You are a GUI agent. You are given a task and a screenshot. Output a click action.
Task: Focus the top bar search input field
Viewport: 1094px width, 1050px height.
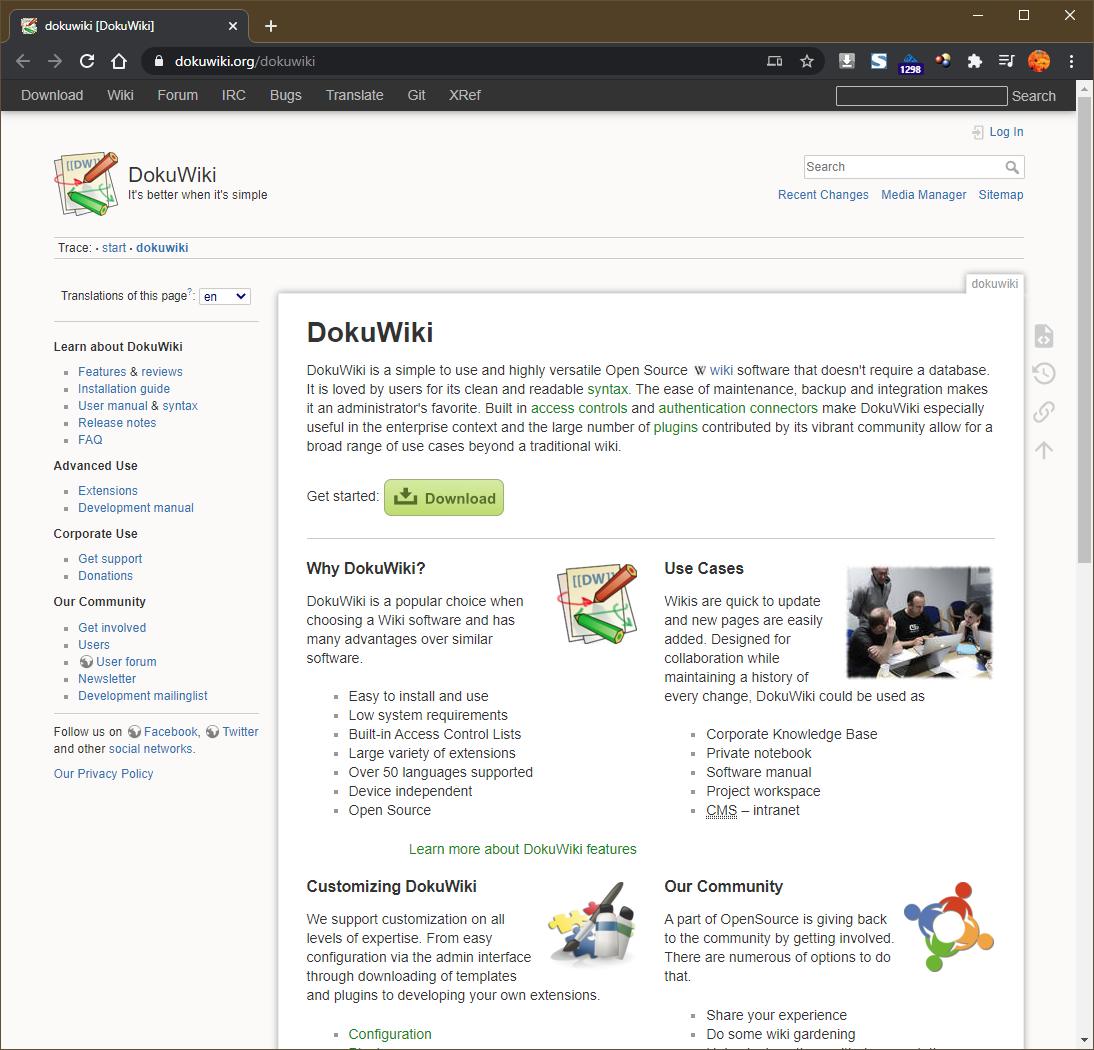tap(921, 96)
